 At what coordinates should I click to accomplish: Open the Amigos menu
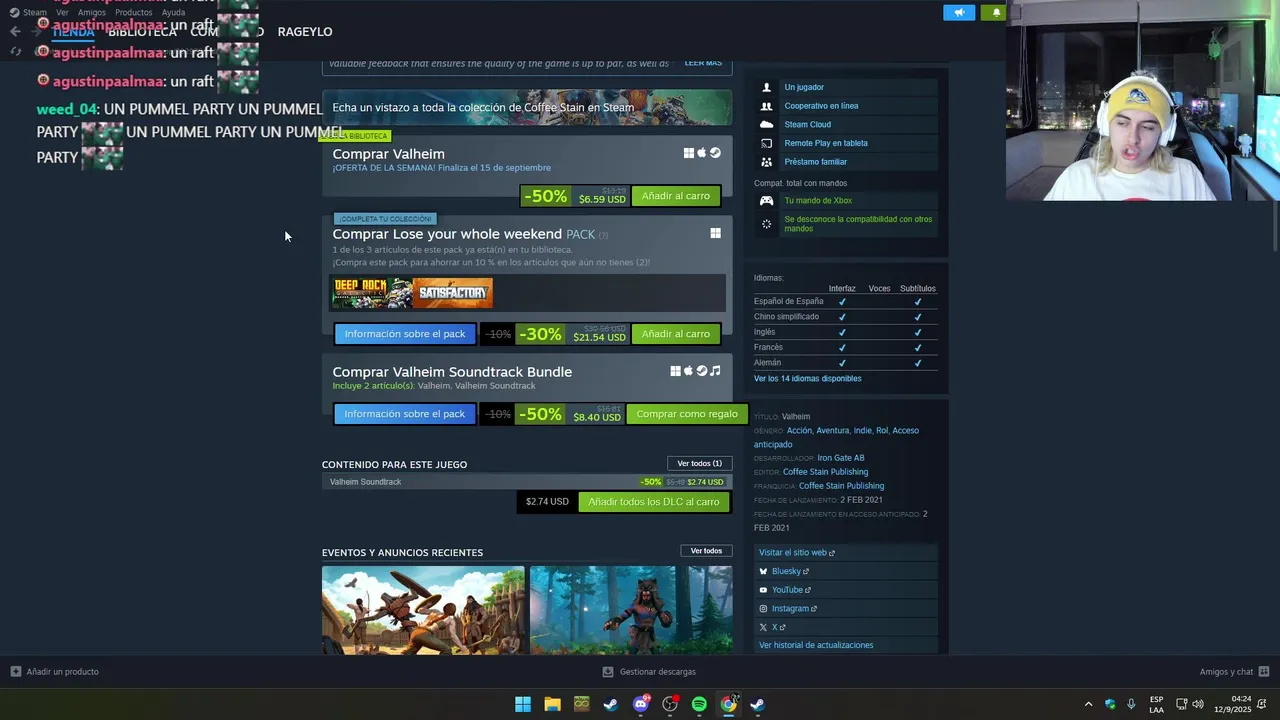point(92,13)
